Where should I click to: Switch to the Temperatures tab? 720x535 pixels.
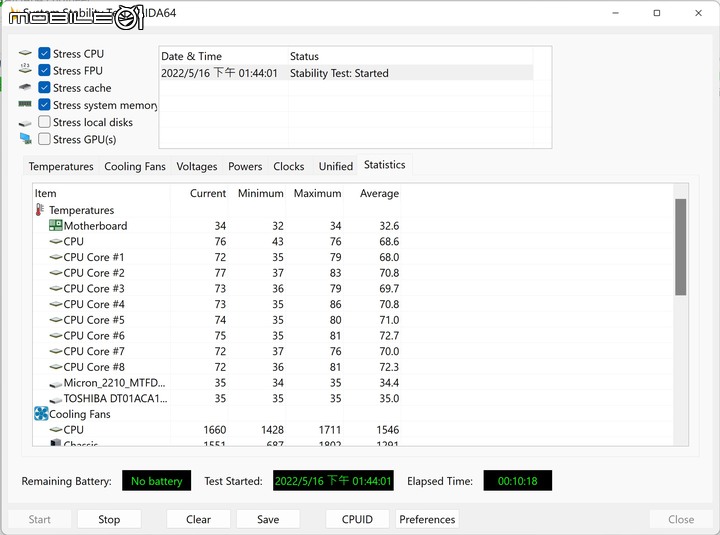tap(61, 166)
